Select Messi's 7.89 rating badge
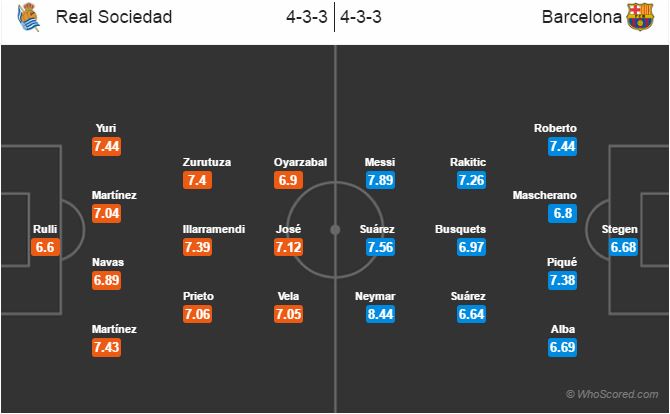Screen dimensions: 670x414 (380, 180)
